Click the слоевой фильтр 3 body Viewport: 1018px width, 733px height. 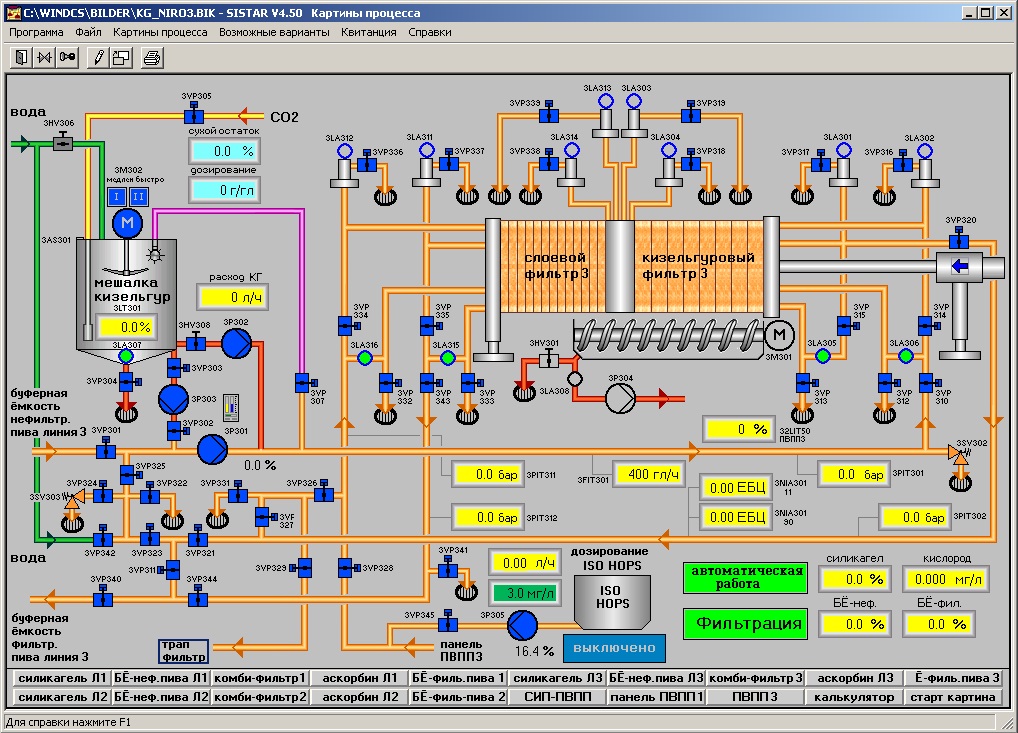555,266
